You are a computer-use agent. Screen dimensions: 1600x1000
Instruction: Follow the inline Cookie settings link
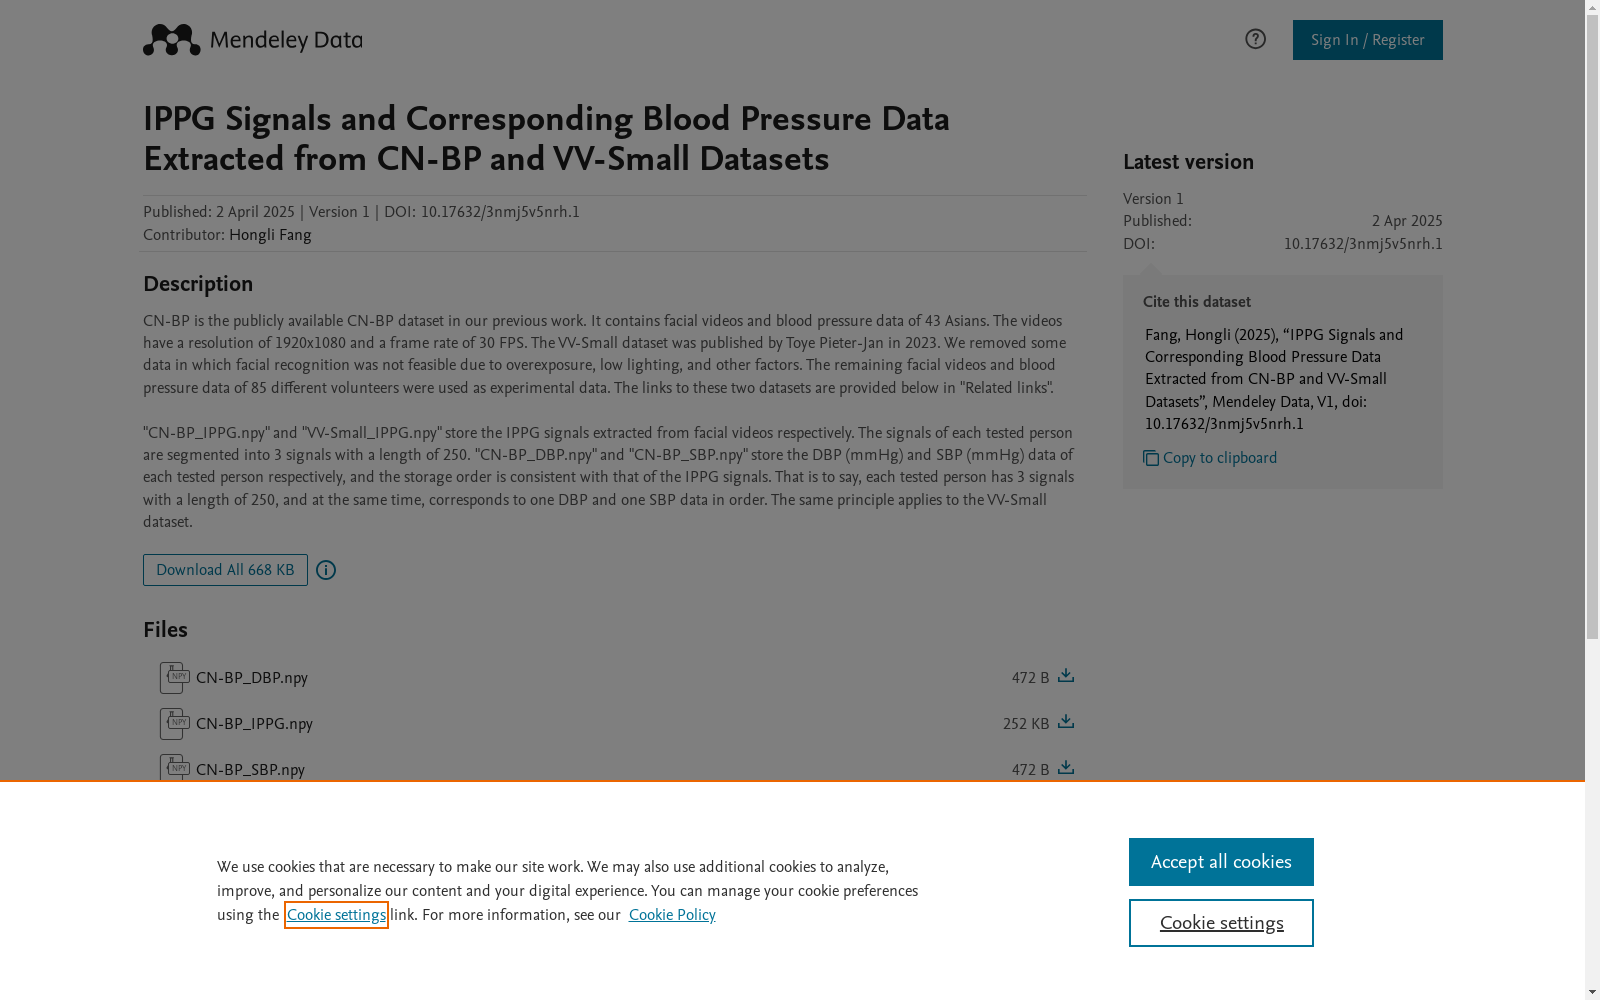pos(336,915)
